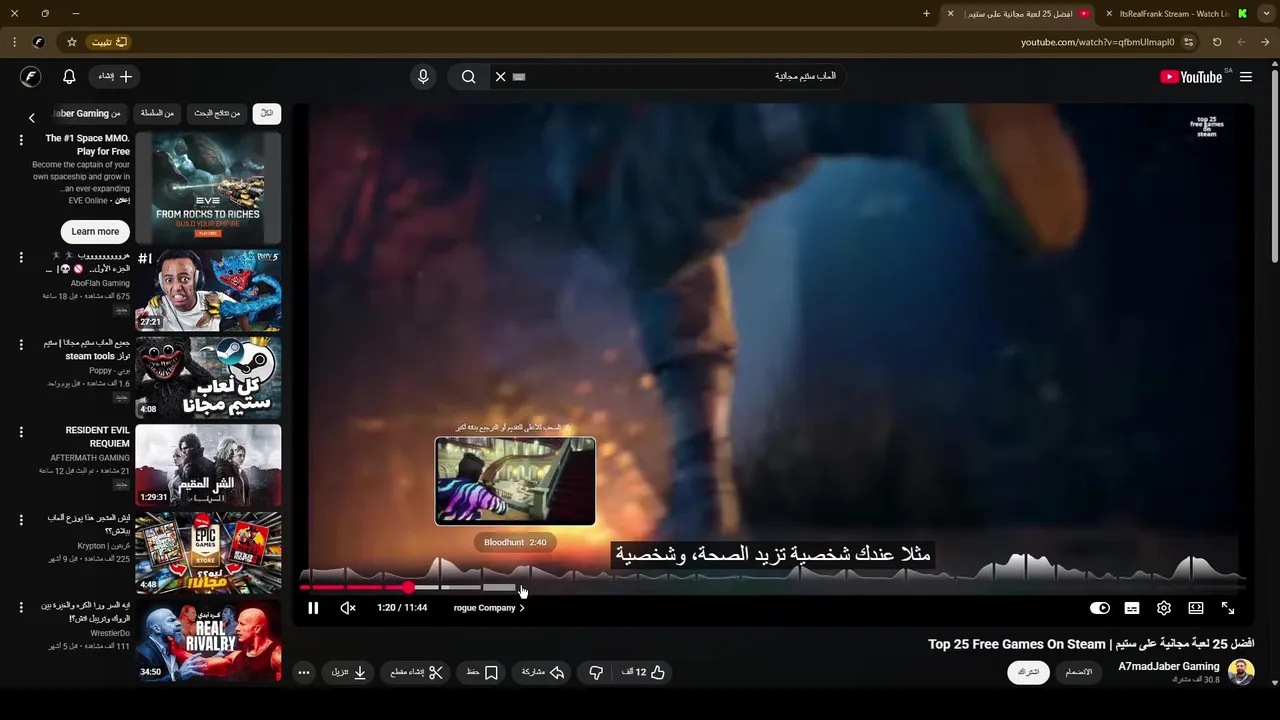
Task: Close the ItsRealFrank Stream tab
Action: pos(1109,14)
